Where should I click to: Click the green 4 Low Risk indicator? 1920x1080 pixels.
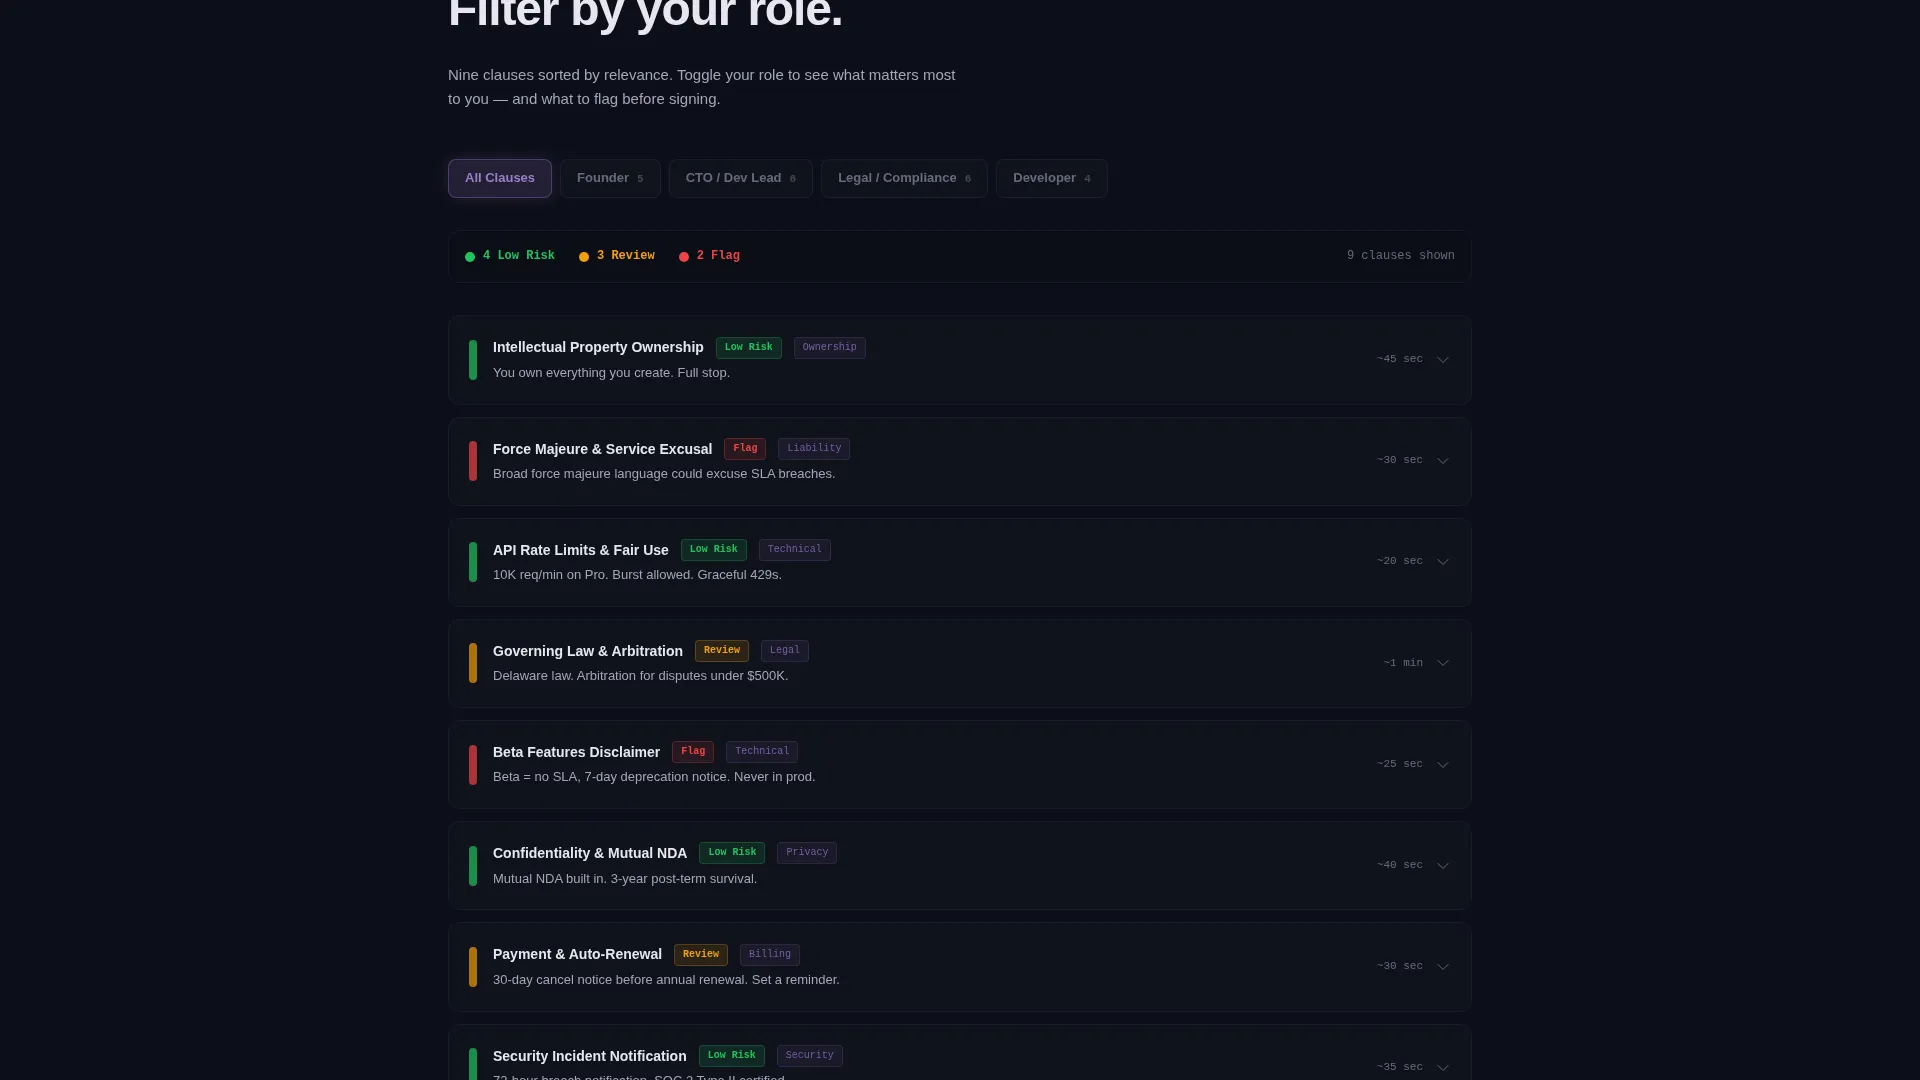510,256
